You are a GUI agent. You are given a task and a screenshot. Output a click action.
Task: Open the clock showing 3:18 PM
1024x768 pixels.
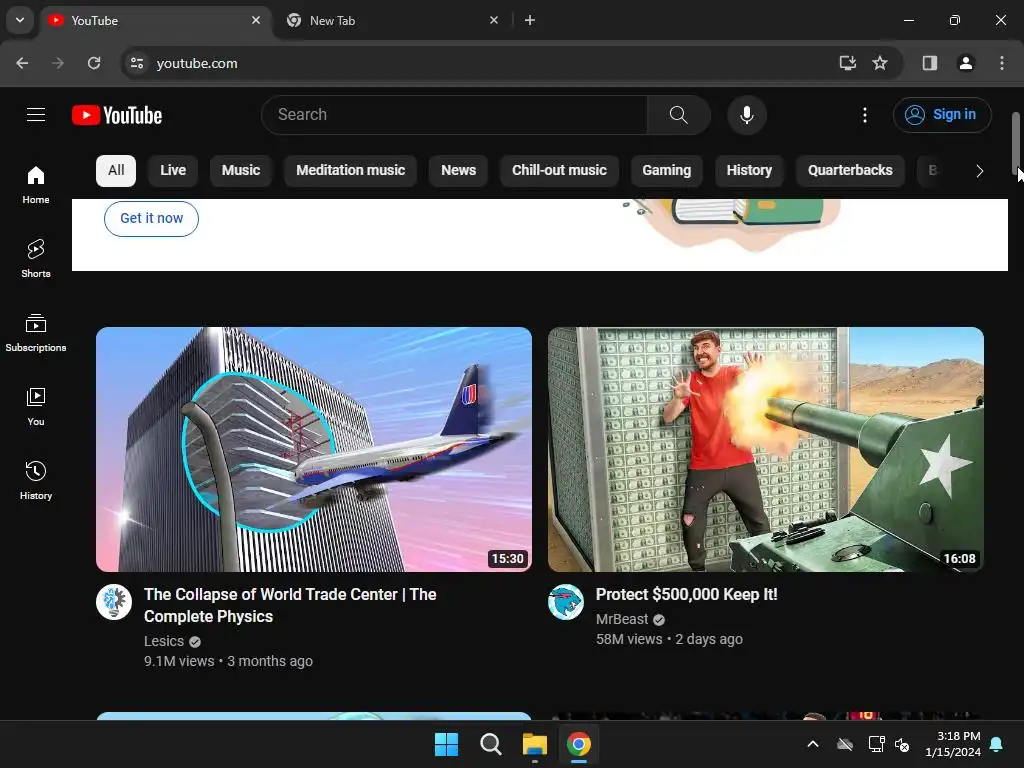click(x=953, y=744)
